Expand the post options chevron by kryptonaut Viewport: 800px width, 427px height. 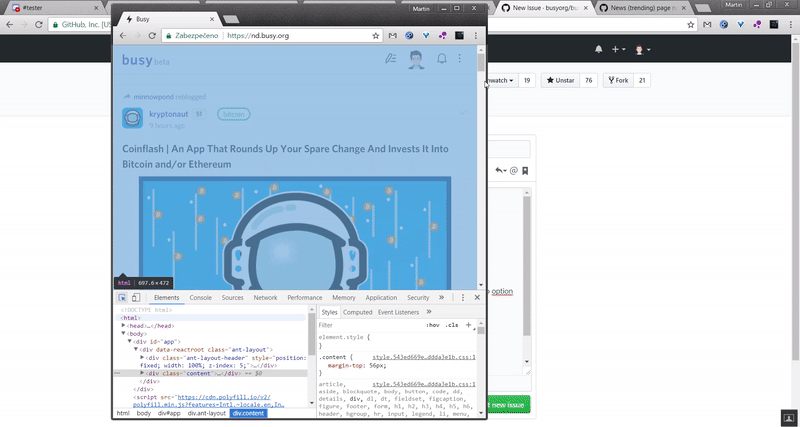(463, 113)
